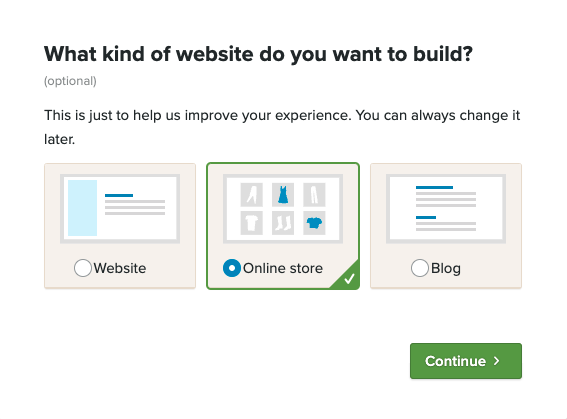Click the Online store preview thumbnail frame
Image resolution: width=567 pixels, height=419 pixels.
pos(283,209)
